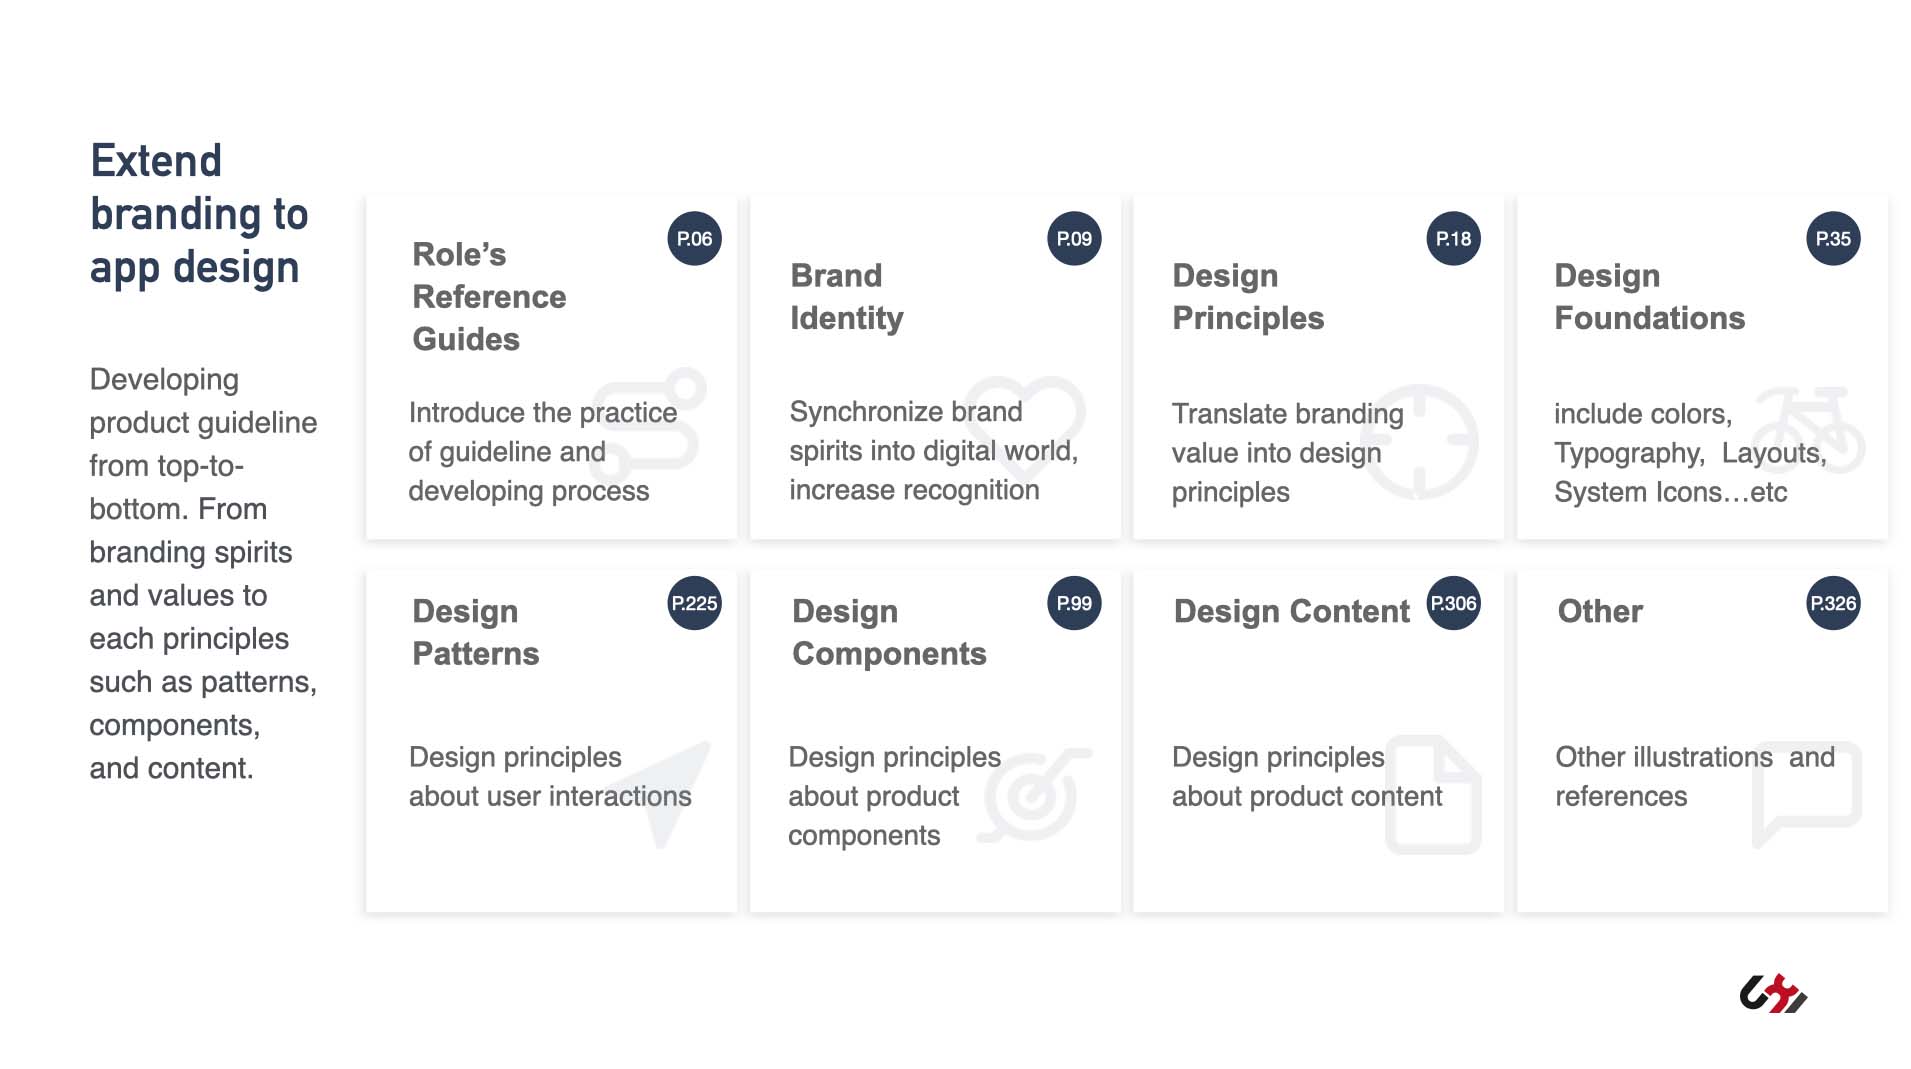Click the document icon in Design Content card
The width and height of the screenshot is (1911, 1069).
click(x=1433, y=794)
